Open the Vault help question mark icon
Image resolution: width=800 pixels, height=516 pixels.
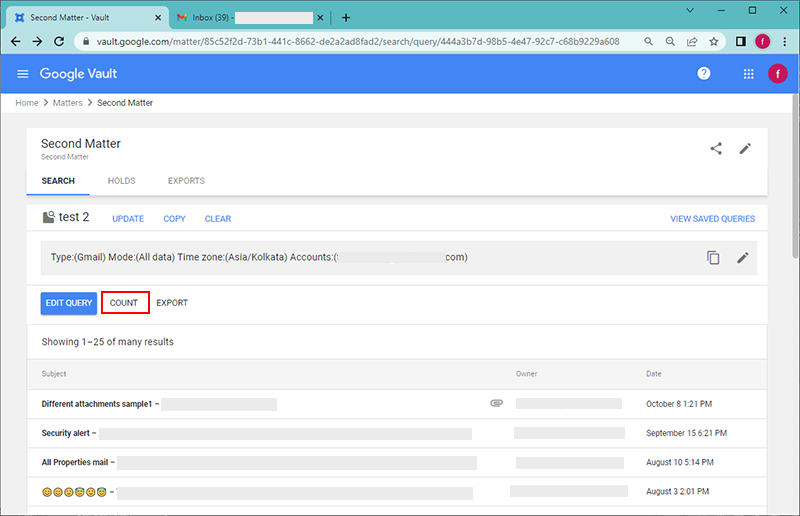[x=704, y=73]
